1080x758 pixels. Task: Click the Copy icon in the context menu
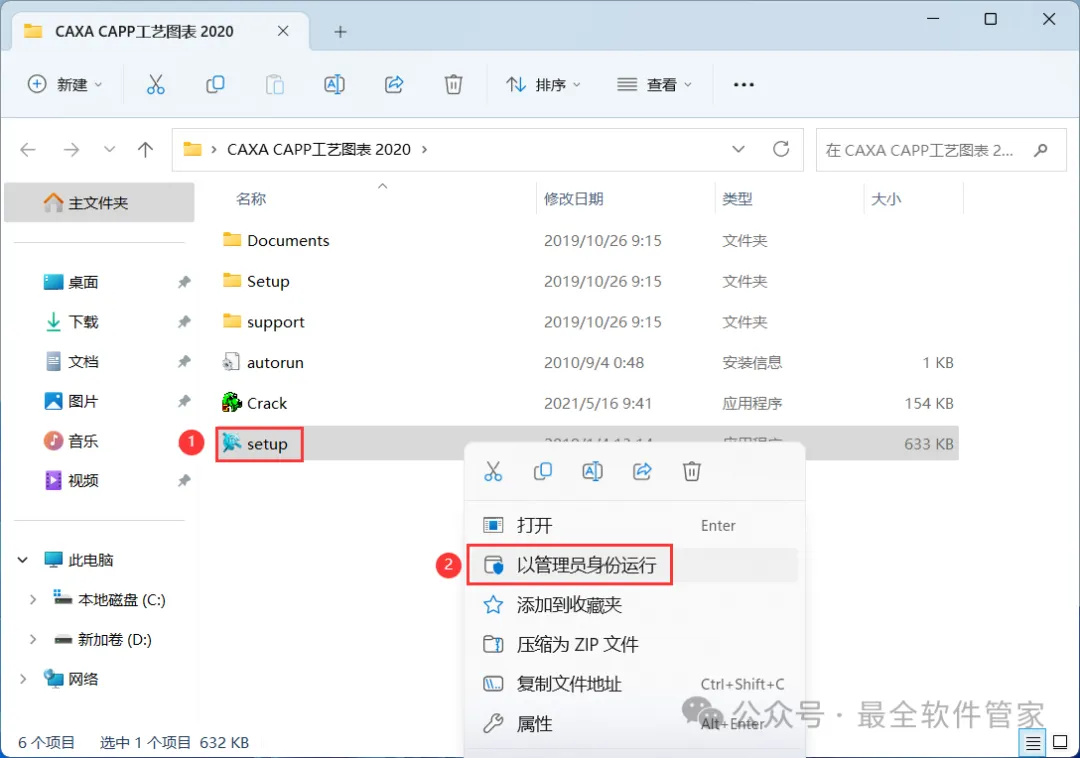(x=543, y=472)
